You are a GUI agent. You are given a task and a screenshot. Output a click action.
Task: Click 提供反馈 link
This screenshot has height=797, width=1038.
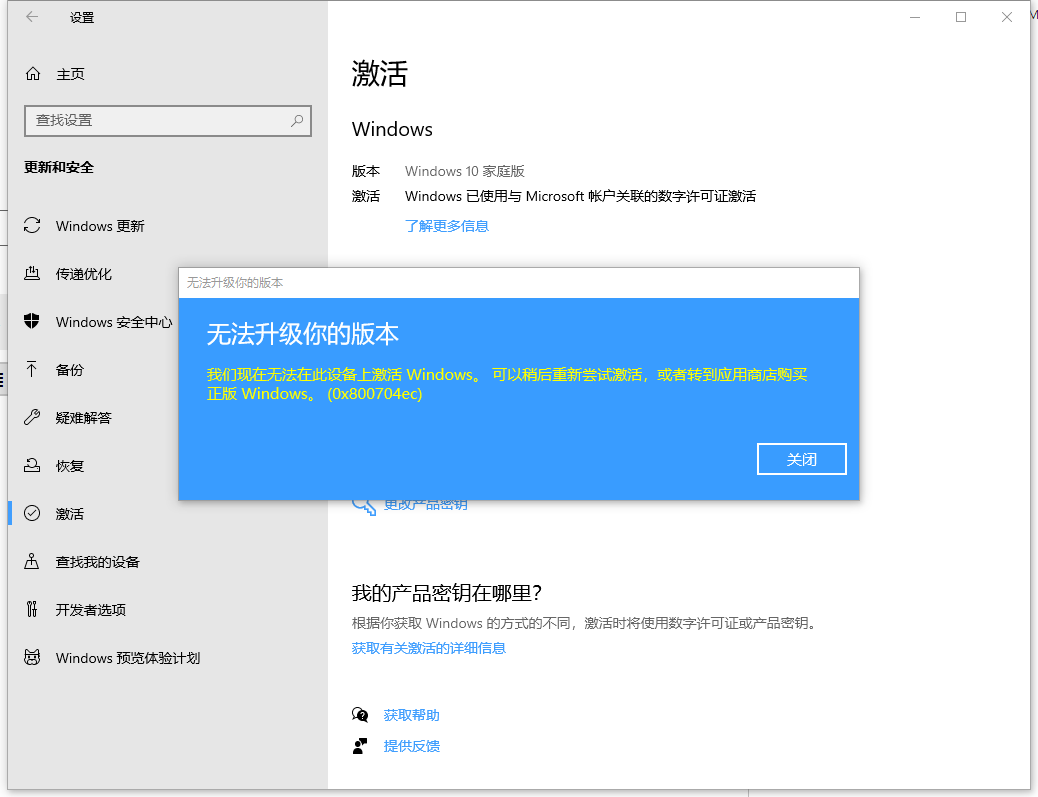[412, 746]
